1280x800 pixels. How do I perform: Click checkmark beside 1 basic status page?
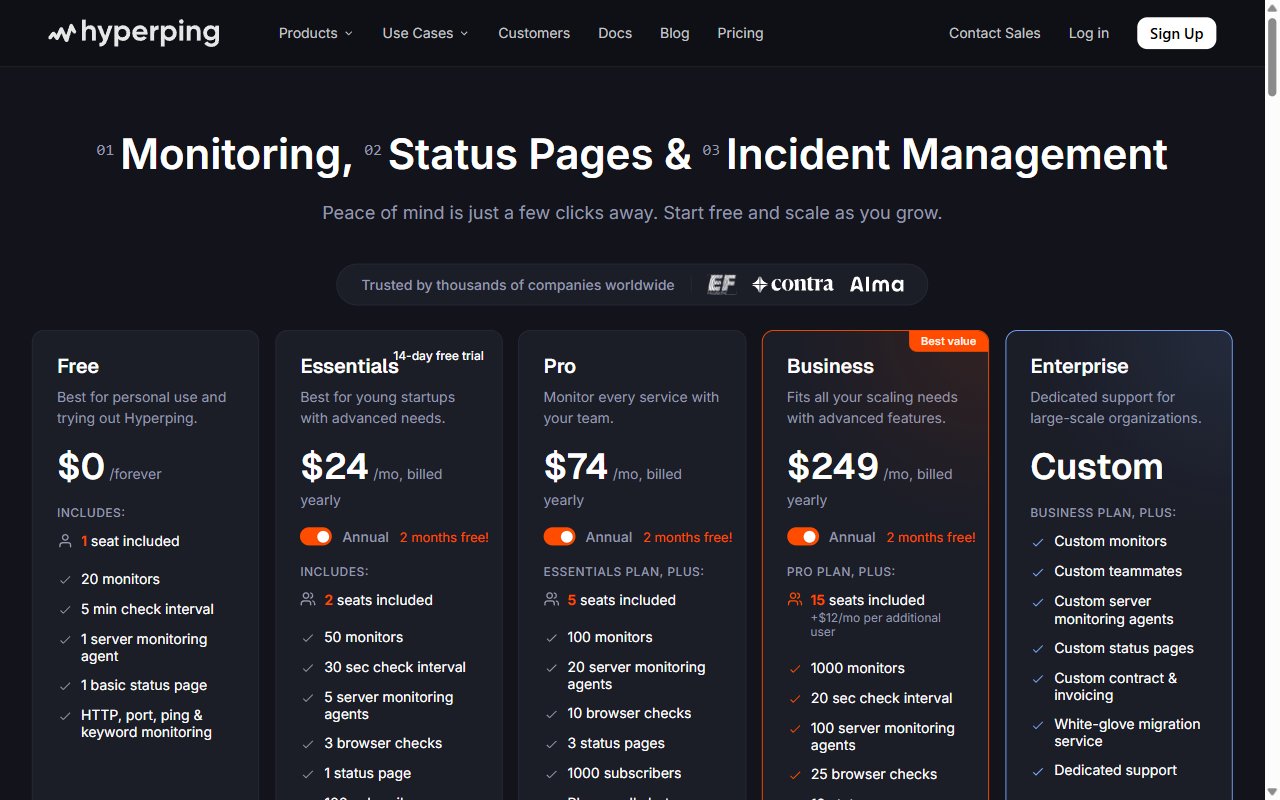(65, 685)
